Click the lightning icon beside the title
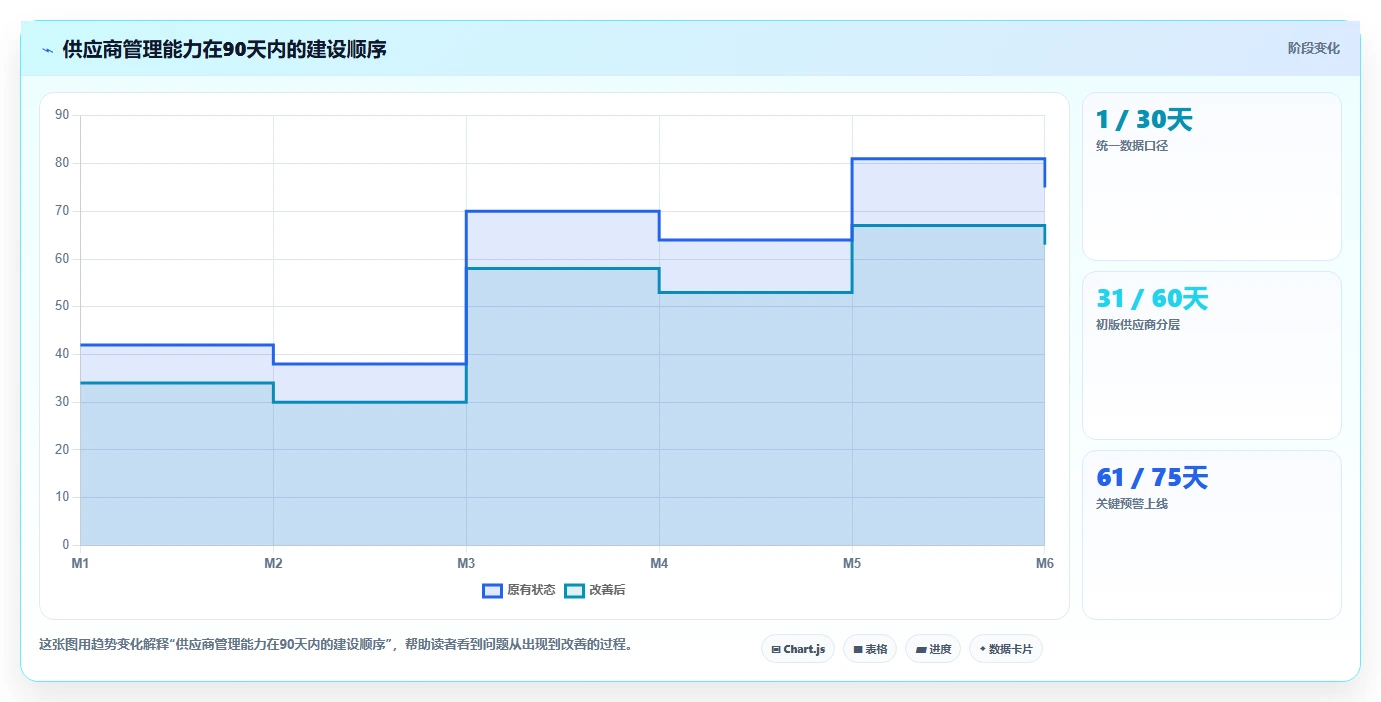Viewport: 1381px width, 702px height. 48,50
